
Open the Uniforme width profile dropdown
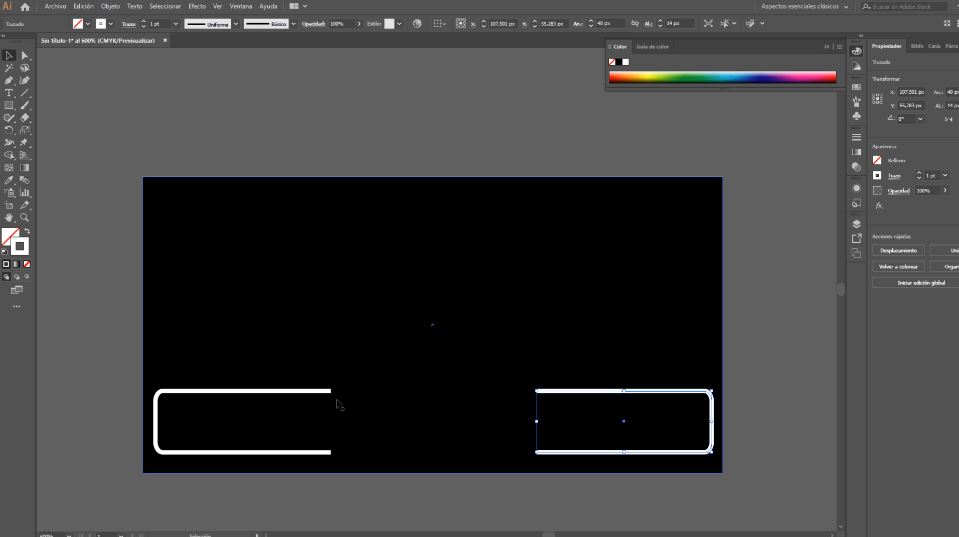[235, 24]
